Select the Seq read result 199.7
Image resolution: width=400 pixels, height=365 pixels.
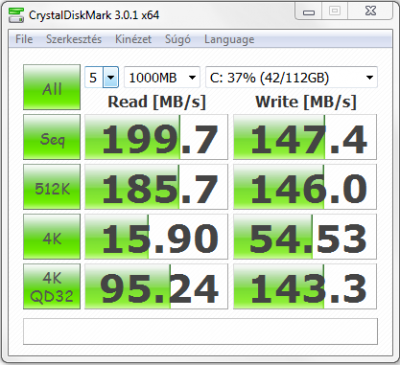pyautogui.click(x=156, y=137)
